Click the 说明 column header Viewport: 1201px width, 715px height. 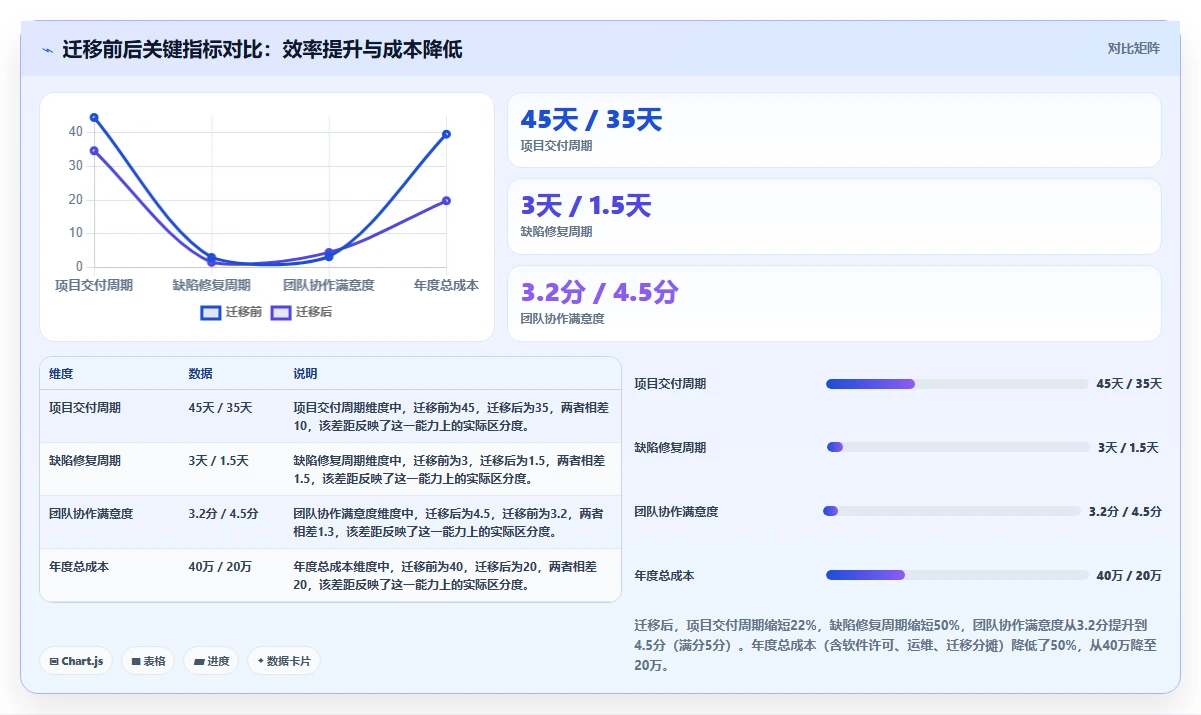click(305, 374)
